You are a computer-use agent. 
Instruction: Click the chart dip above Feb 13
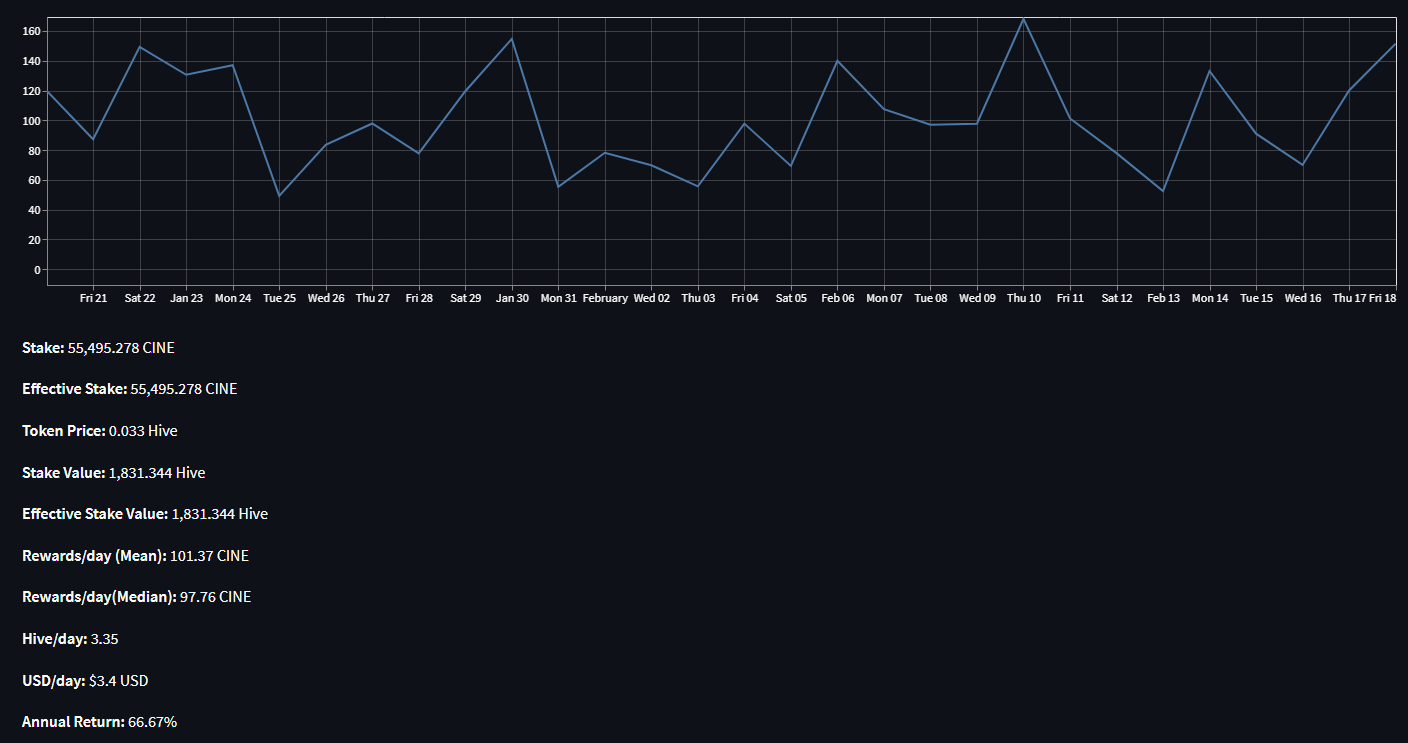pos(1163,191)
